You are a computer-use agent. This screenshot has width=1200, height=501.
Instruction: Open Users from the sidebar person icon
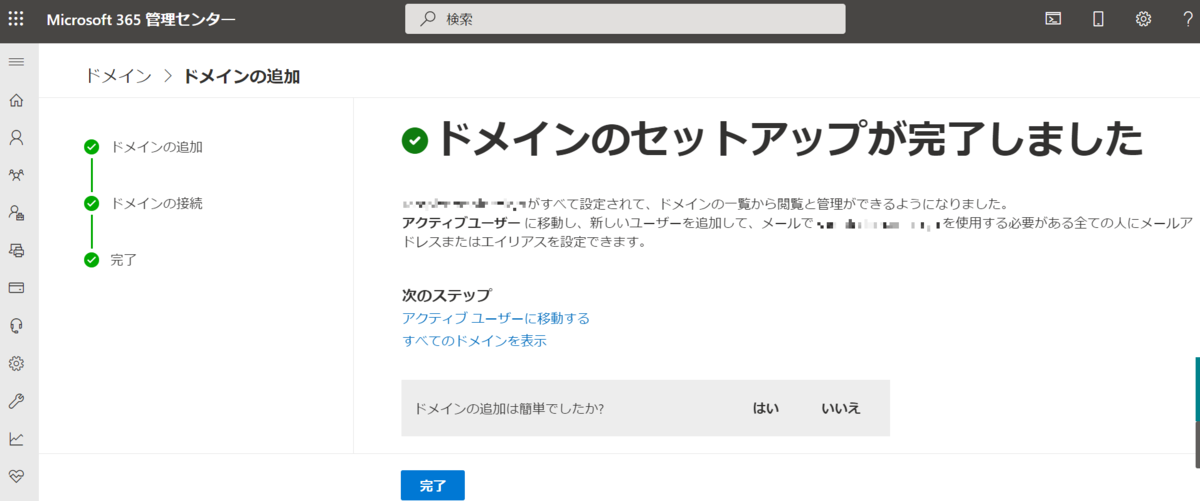(16, 137)
